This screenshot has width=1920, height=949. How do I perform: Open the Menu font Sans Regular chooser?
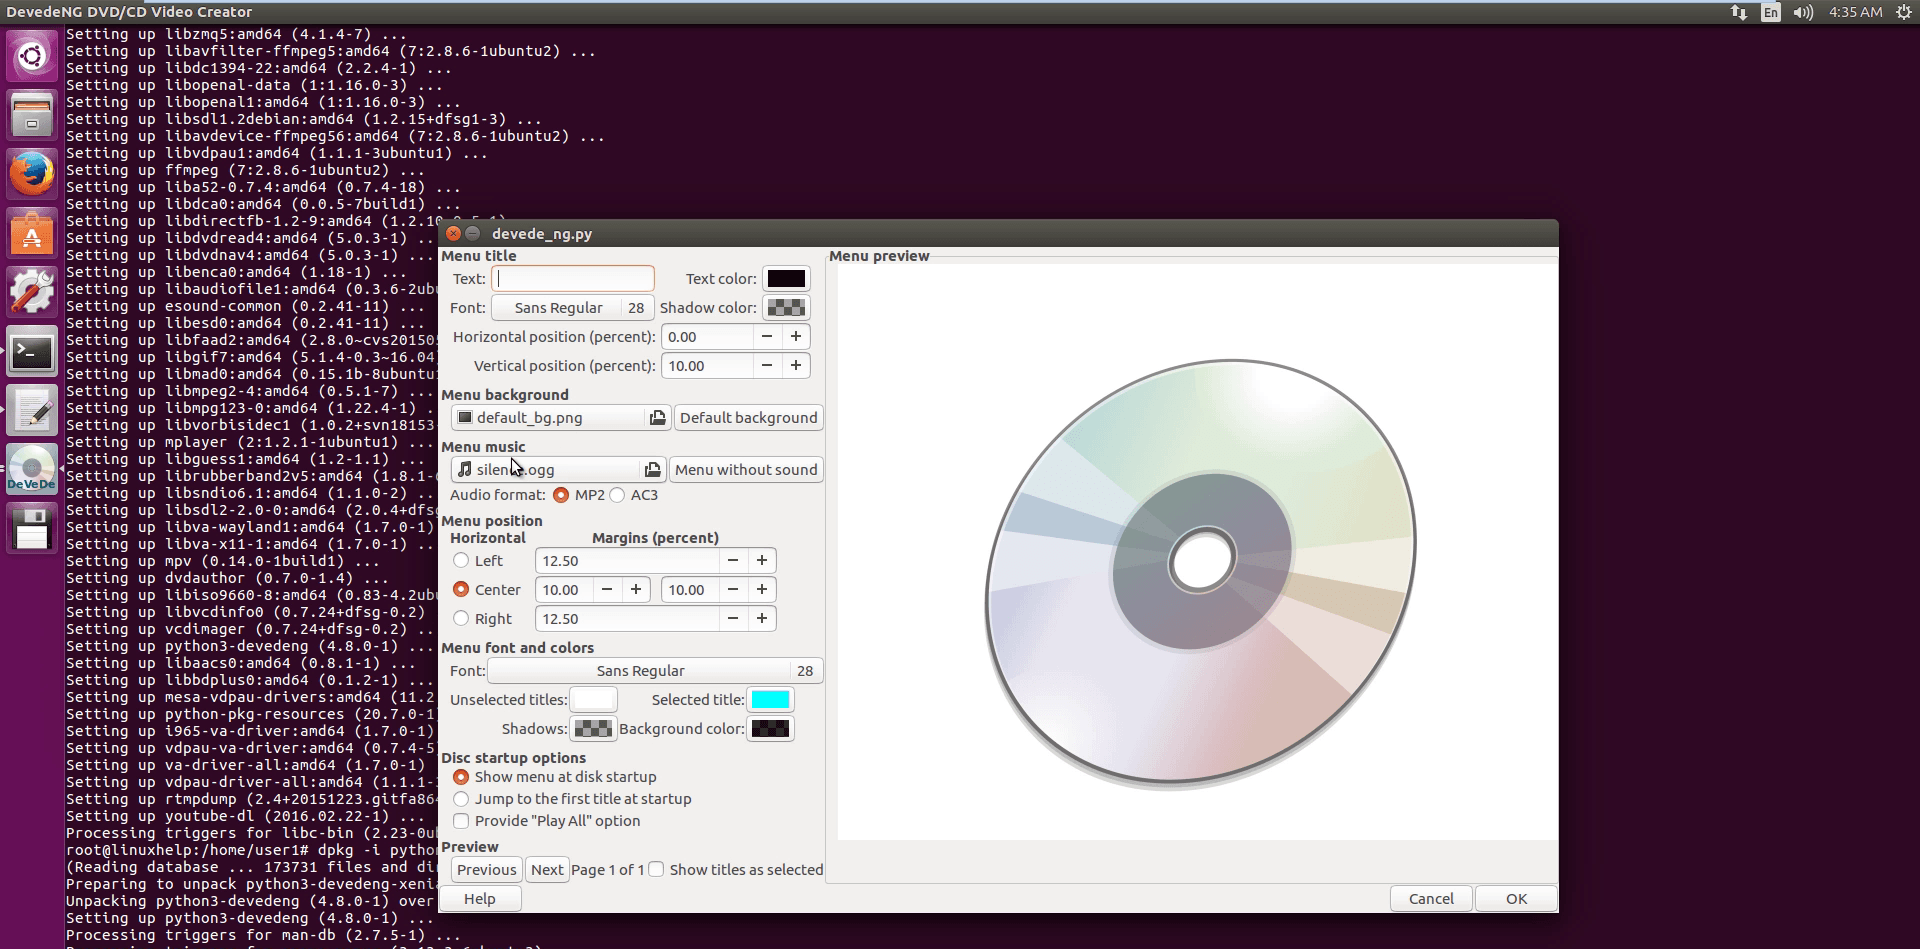tap(655, 671)
